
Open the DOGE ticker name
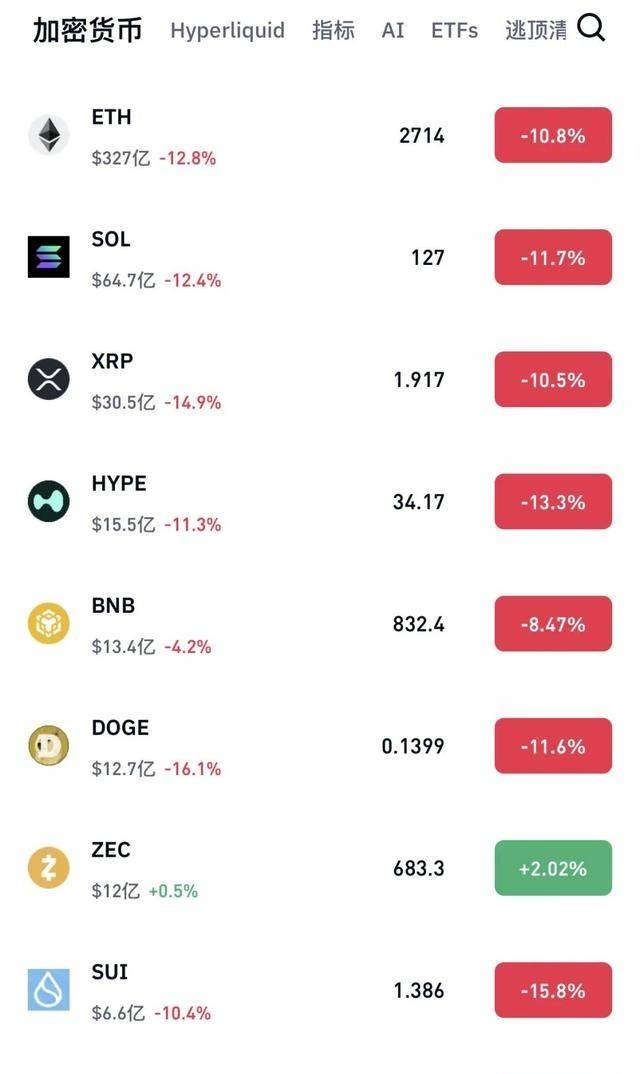coord(120,728)
